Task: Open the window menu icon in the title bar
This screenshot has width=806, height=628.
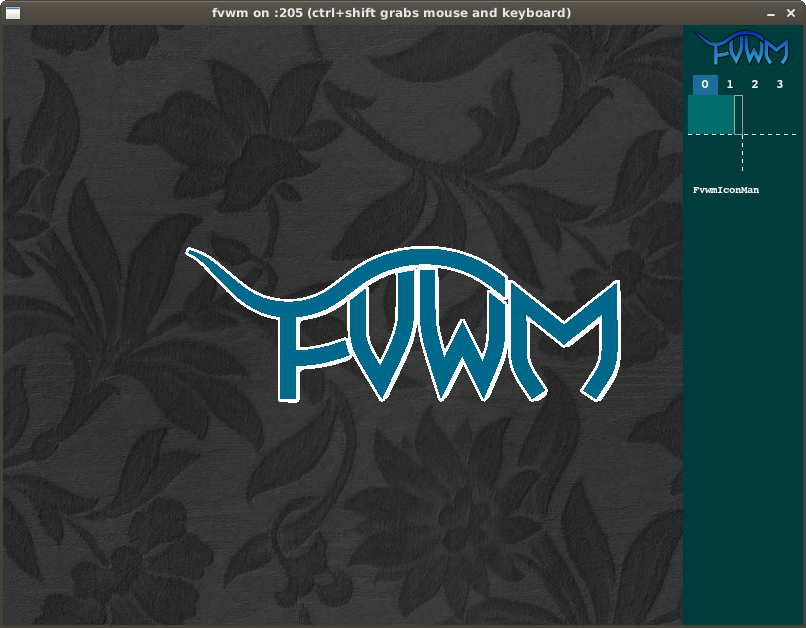Action: (13, 13)
